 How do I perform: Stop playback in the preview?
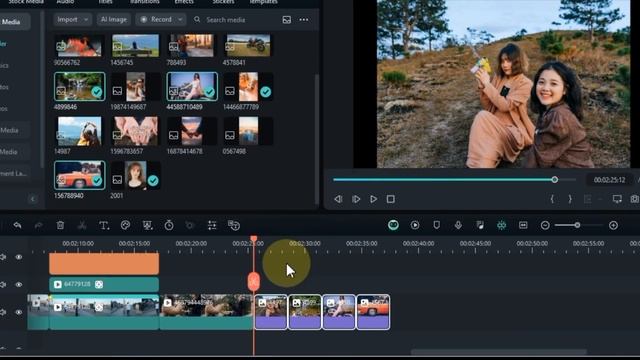point(391,199)
